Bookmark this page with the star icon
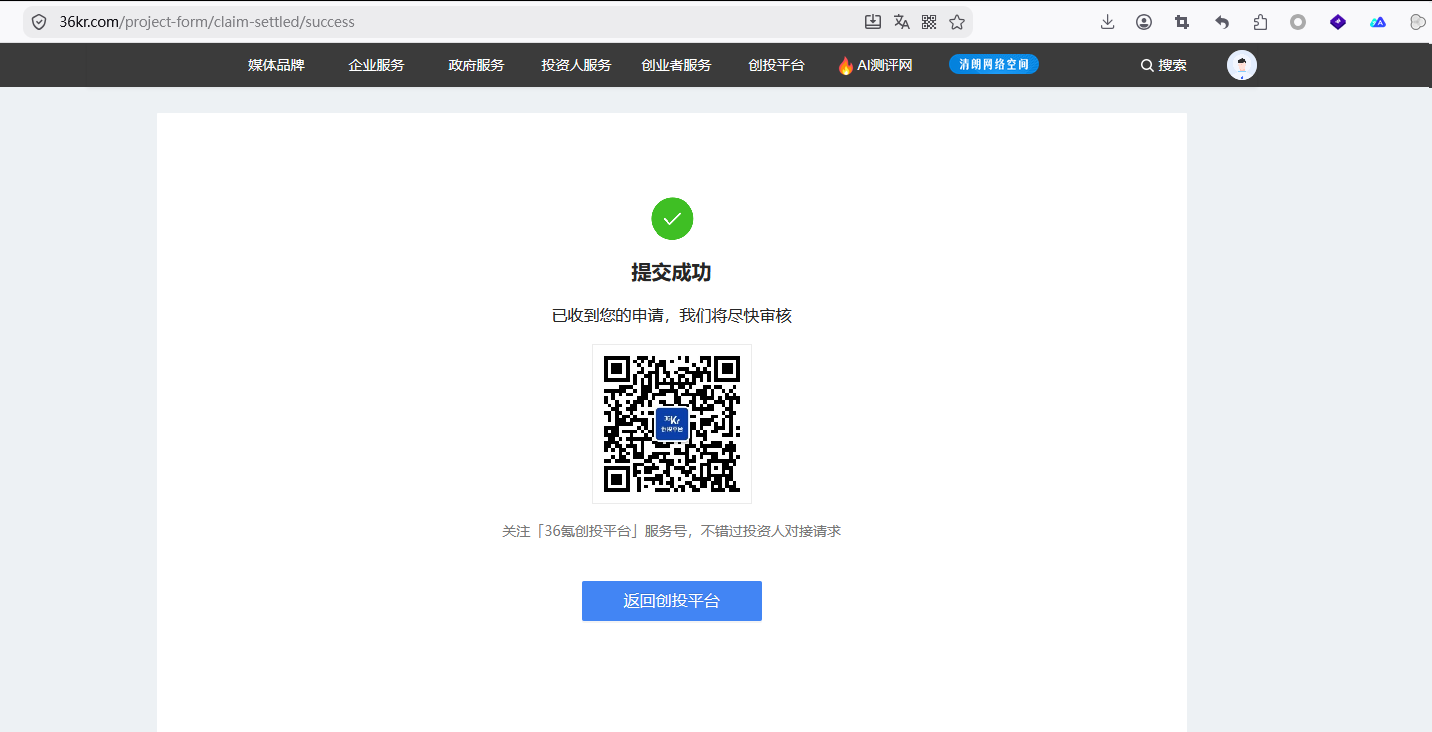The height and width of the screenshot is (732, 1432). (957, 22)
